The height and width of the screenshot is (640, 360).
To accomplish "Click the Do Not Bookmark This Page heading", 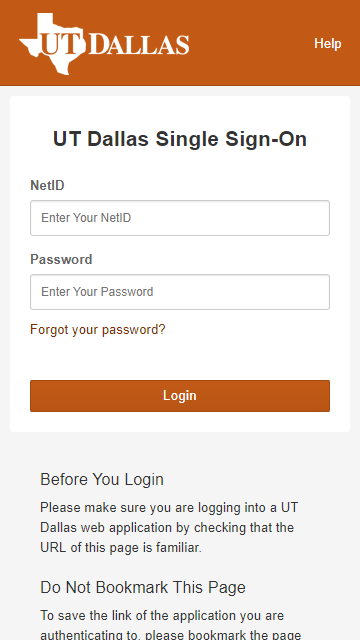I will pyautogui.click(x=143, y=587).
